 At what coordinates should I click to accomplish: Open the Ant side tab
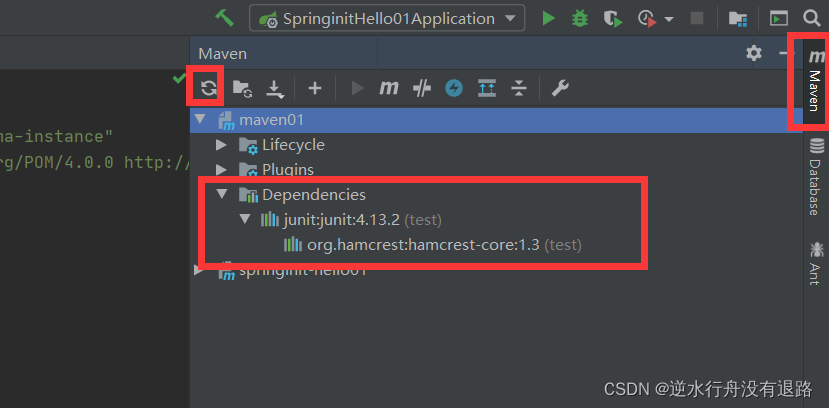click(x=816, y=263)
